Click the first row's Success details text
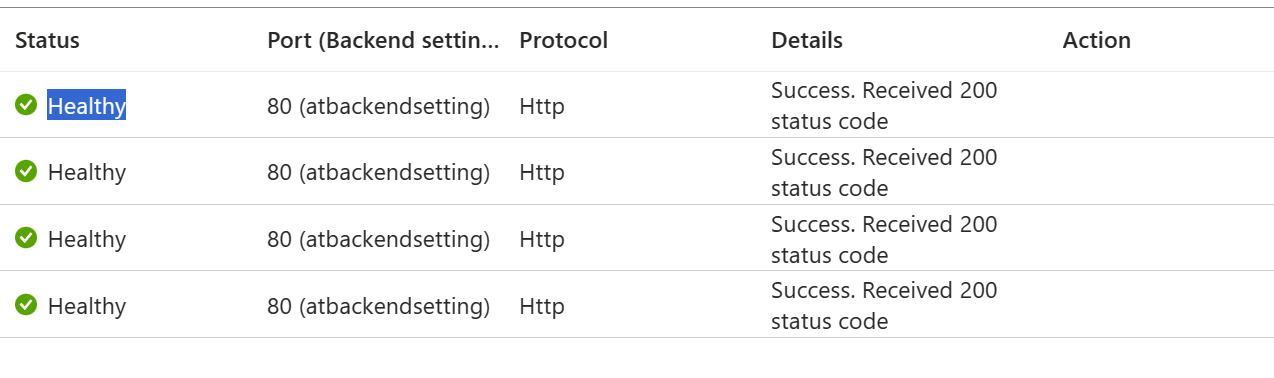The image size is (1274, 378). (884, 106)
